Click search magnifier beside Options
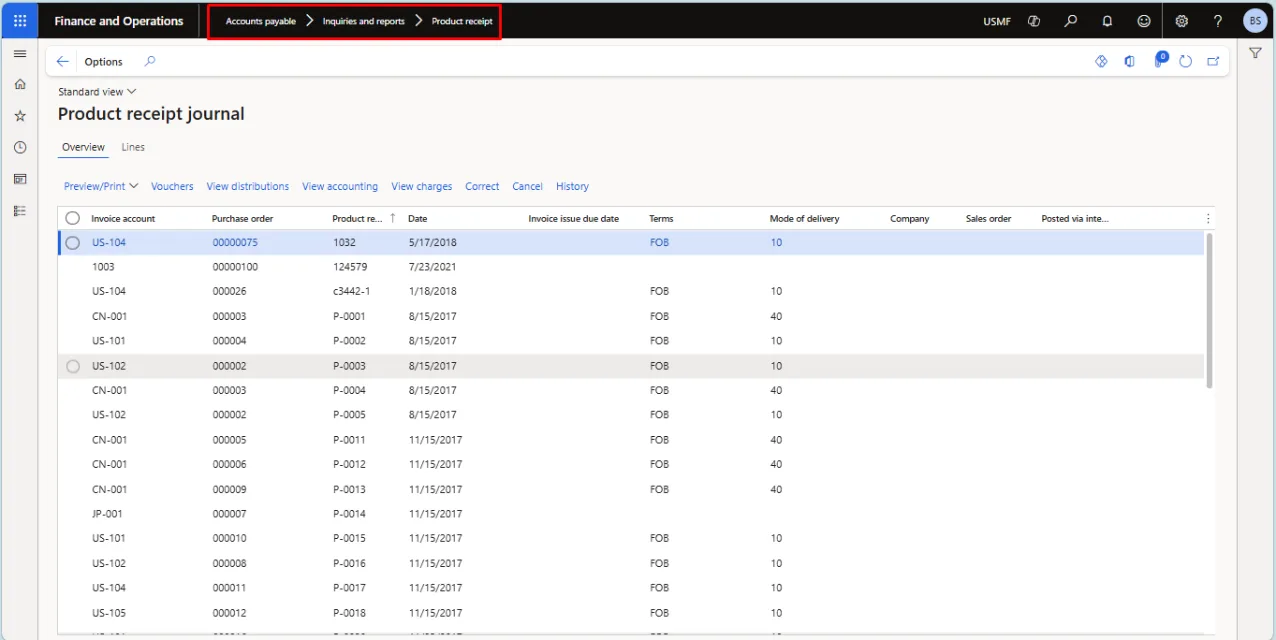This screenshot has height=640, width=1276. point(150,61)
